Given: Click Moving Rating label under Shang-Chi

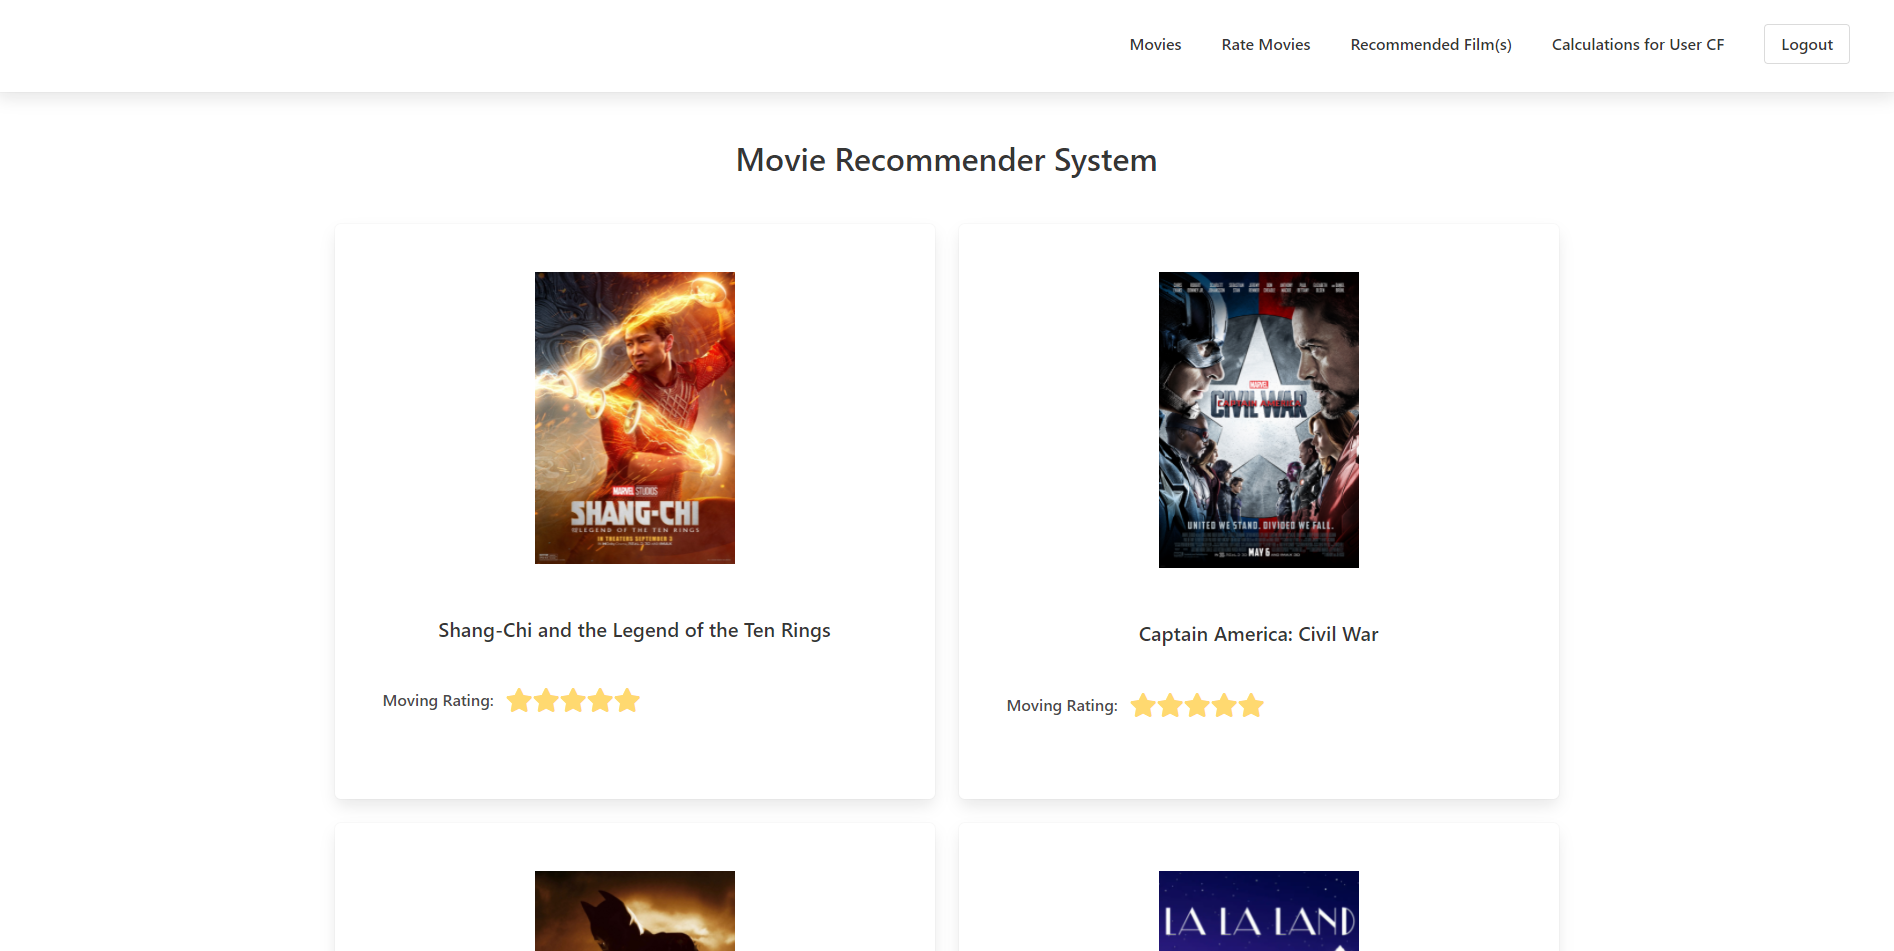Looking at the screenshot, I should tap(438, 701).
